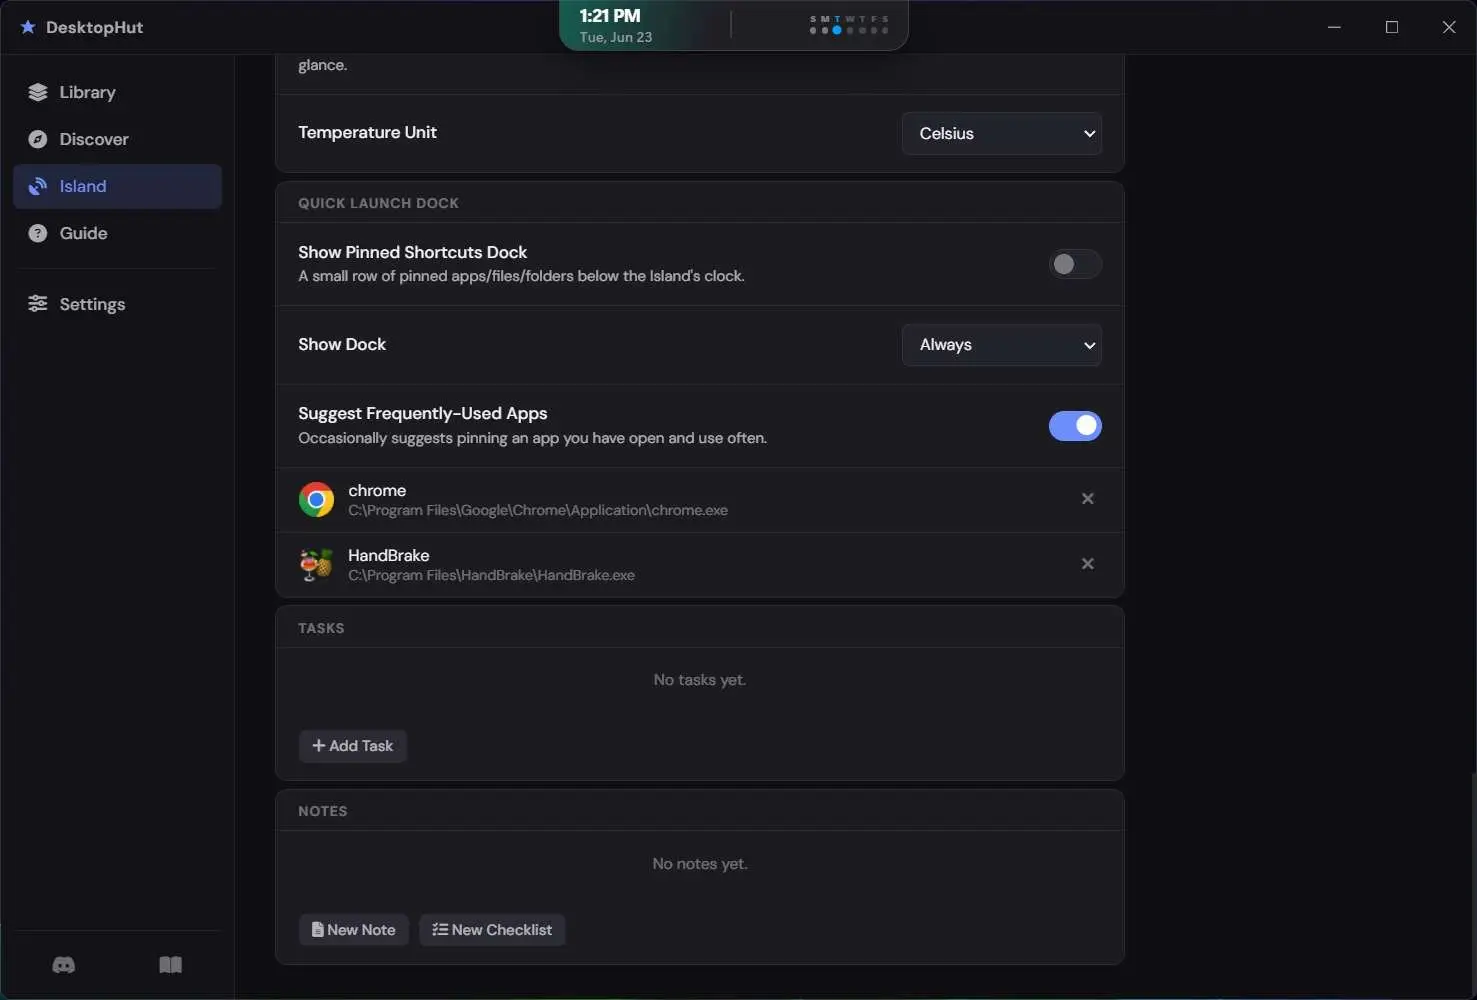Click the Library stack icon

(38, 92)
